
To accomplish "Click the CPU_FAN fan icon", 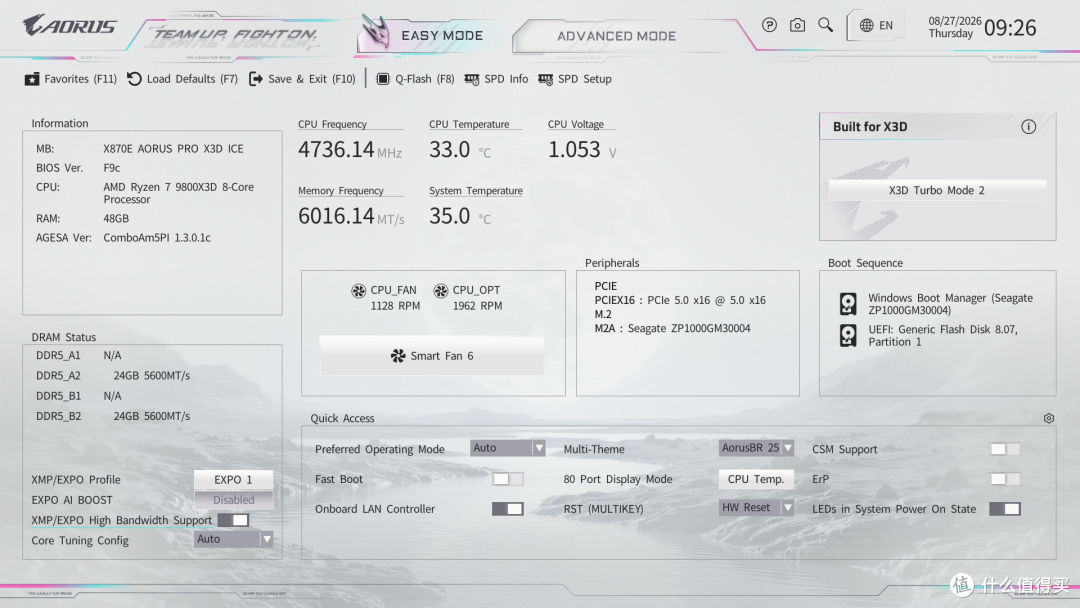I will point(359,291).
